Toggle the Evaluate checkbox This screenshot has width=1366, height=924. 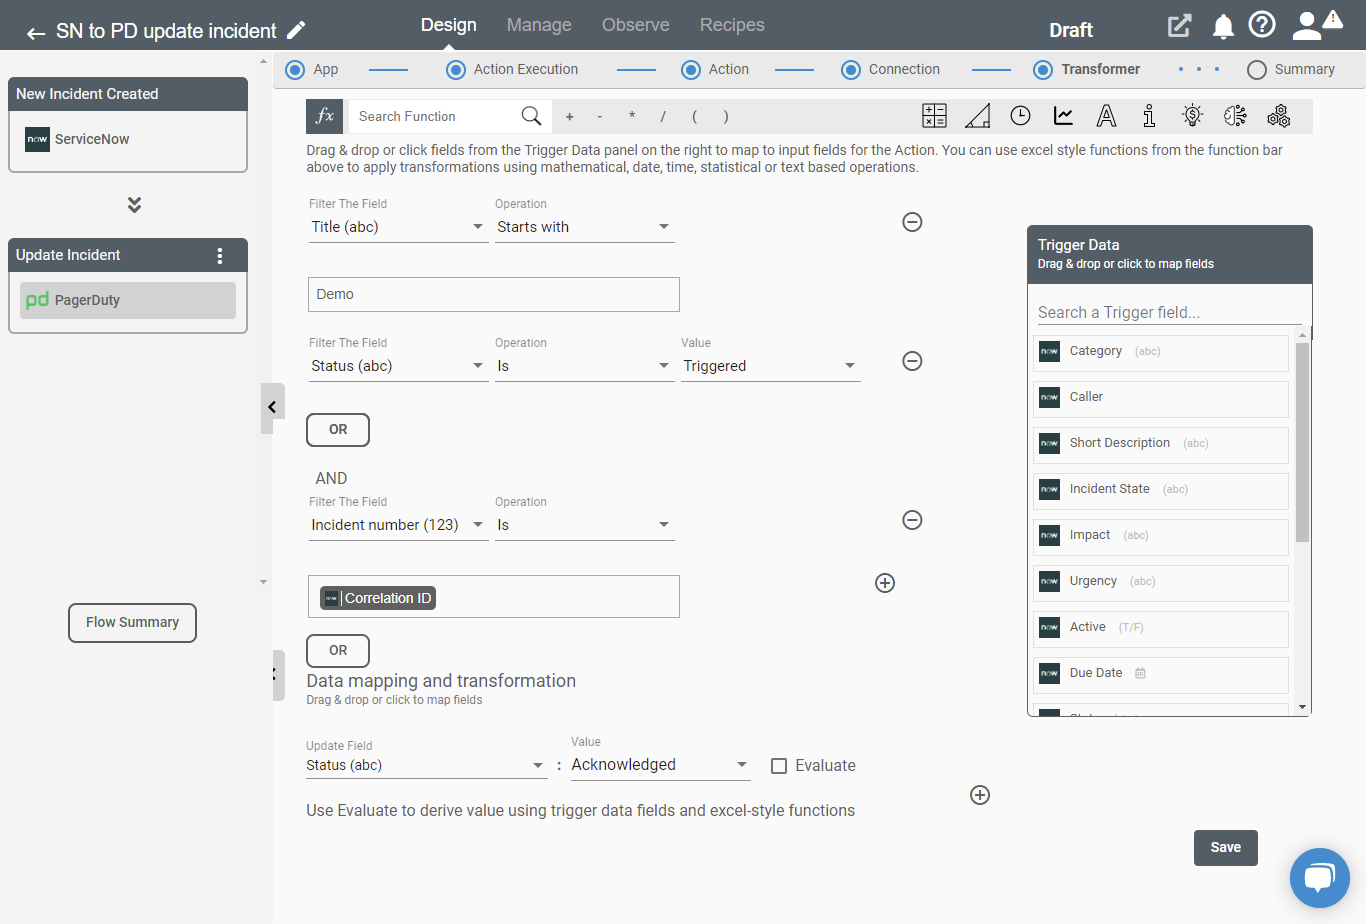[779, 766]
